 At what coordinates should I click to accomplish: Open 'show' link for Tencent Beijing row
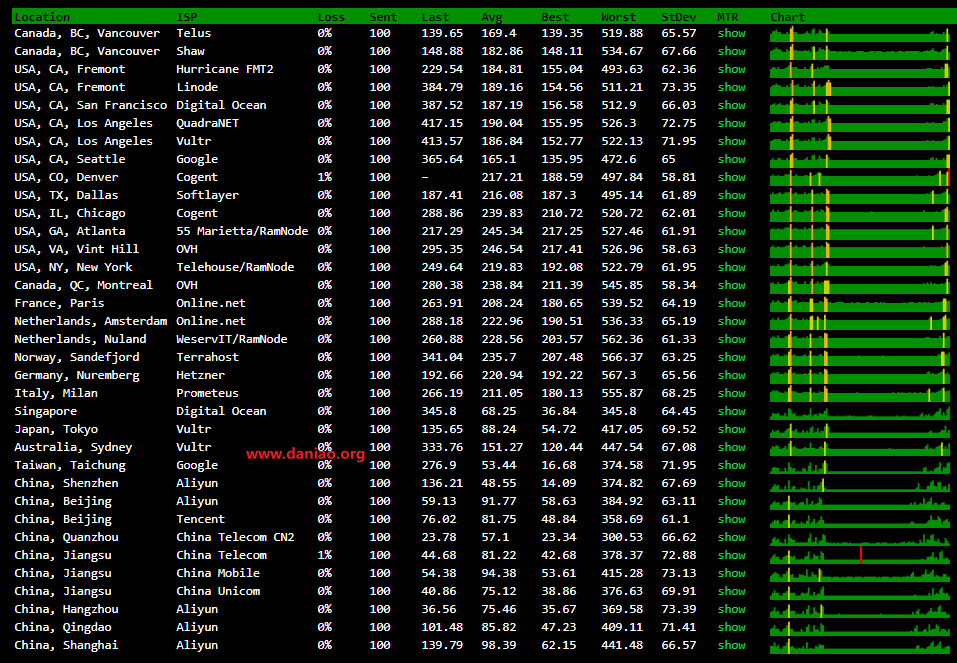click(x=731, y=520)
